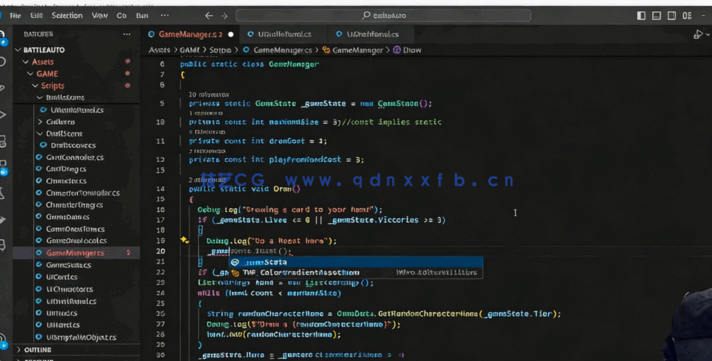Open the dropdown arrow beside the Run icon
The width and height of the screenshot is (712, 361).
708,35
